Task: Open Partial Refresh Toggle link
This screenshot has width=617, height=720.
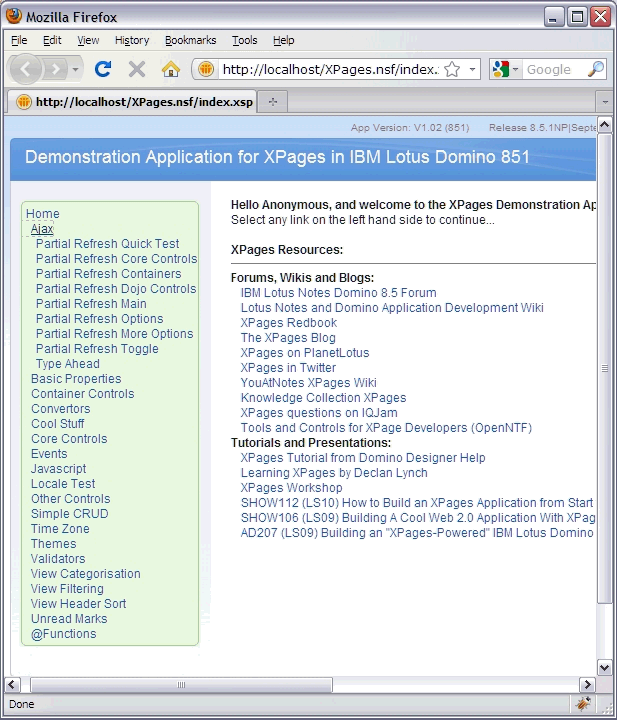Action: pyautogui.click(x=97, y=349)
